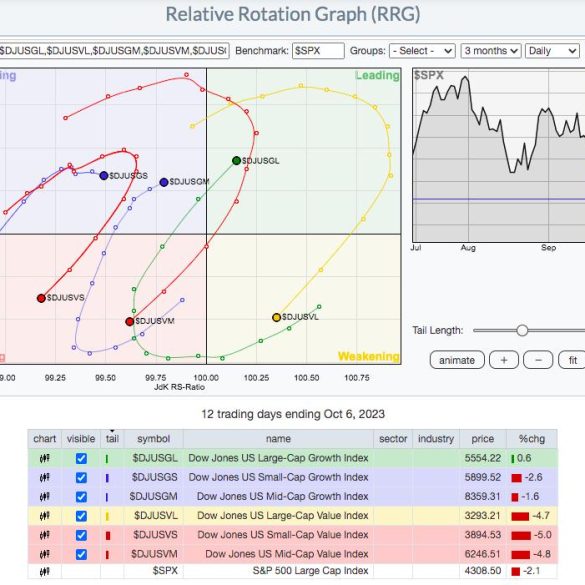Click the Tail Length slider handle

pos(522,330)
